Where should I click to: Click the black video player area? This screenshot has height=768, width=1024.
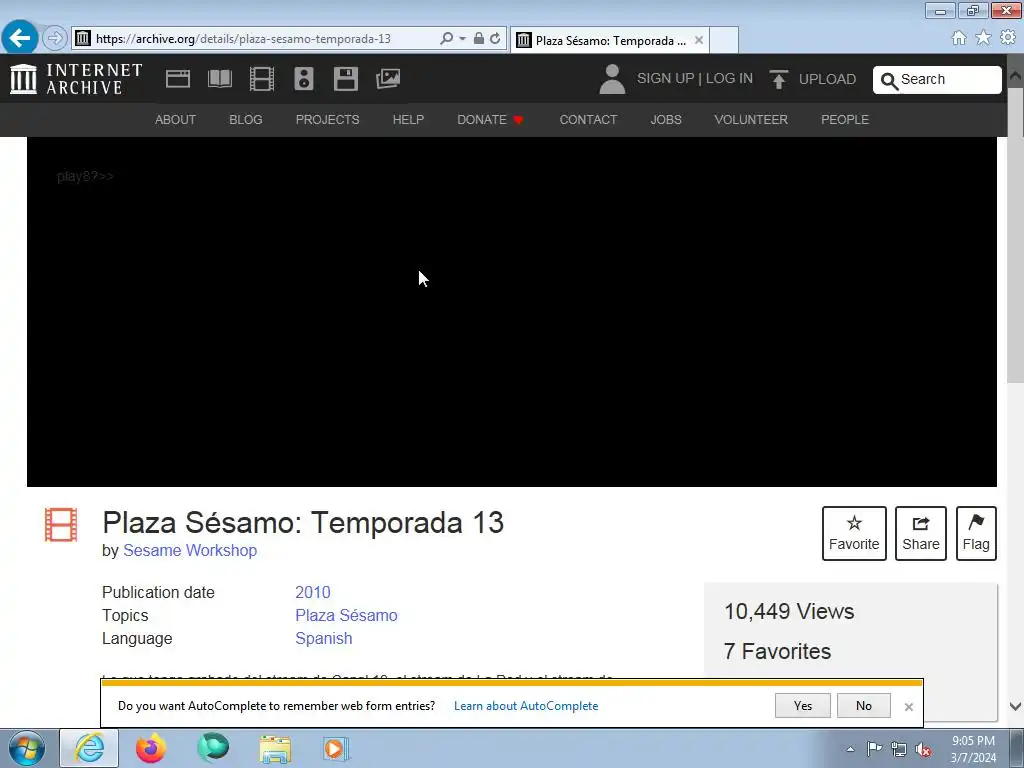coord(511,312)
